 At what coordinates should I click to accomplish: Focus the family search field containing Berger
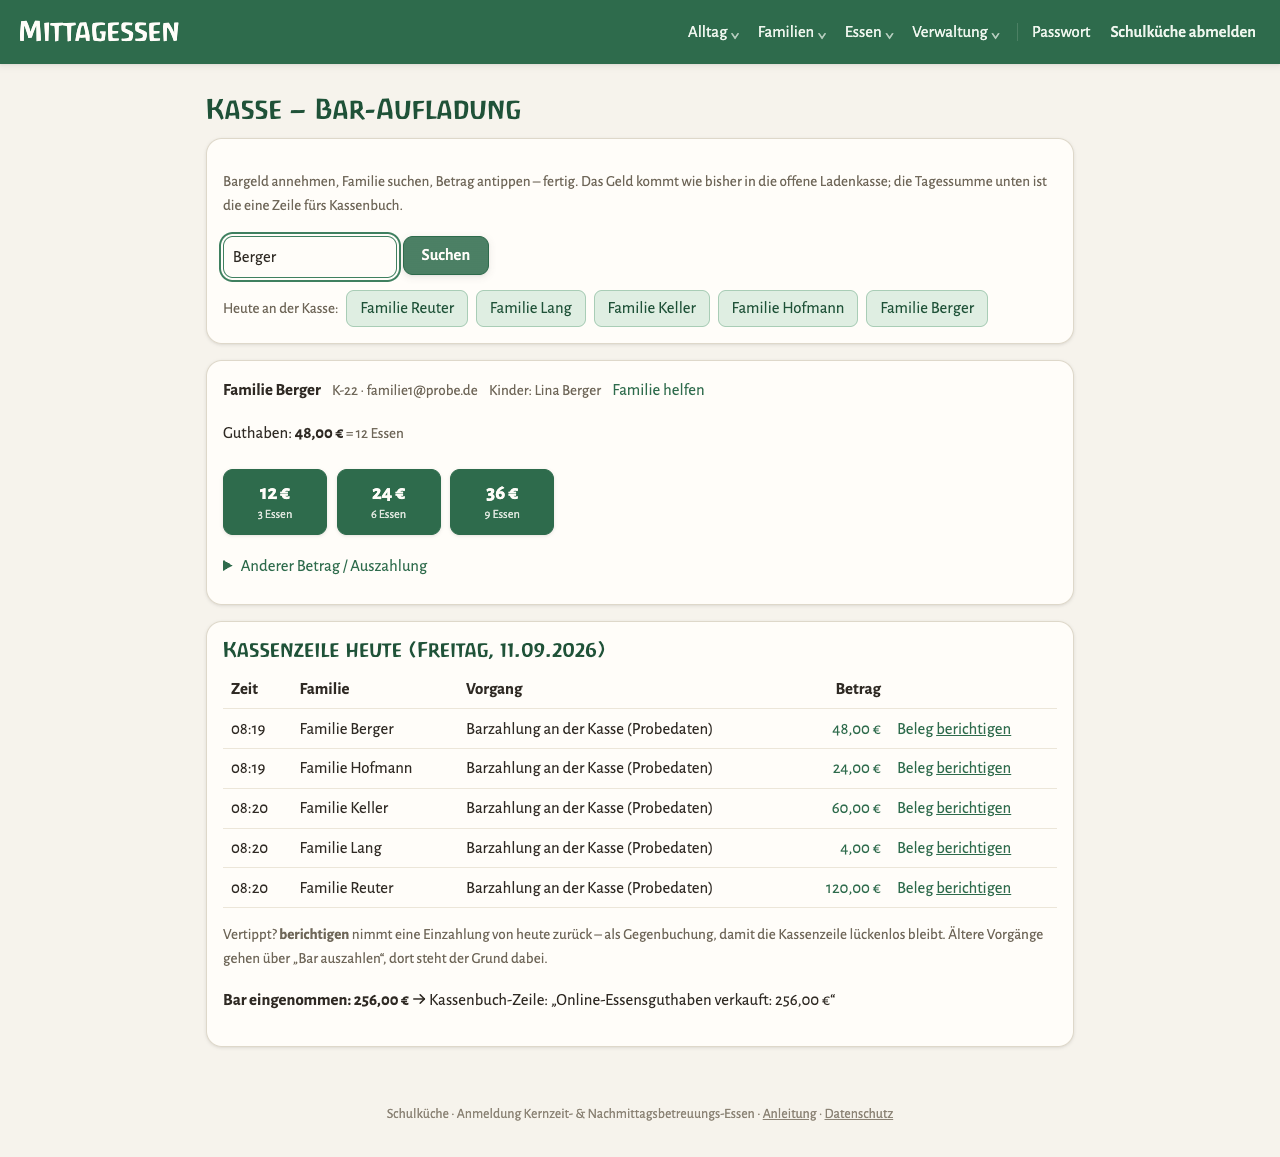pos(310,257)
